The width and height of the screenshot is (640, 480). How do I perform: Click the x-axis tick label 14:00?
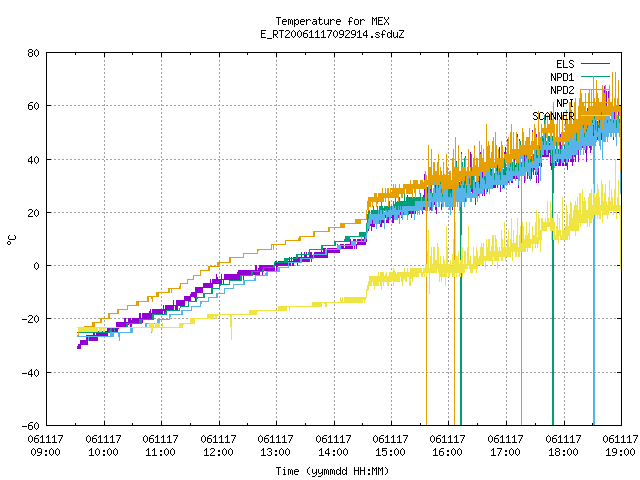[x=333, y=452]
